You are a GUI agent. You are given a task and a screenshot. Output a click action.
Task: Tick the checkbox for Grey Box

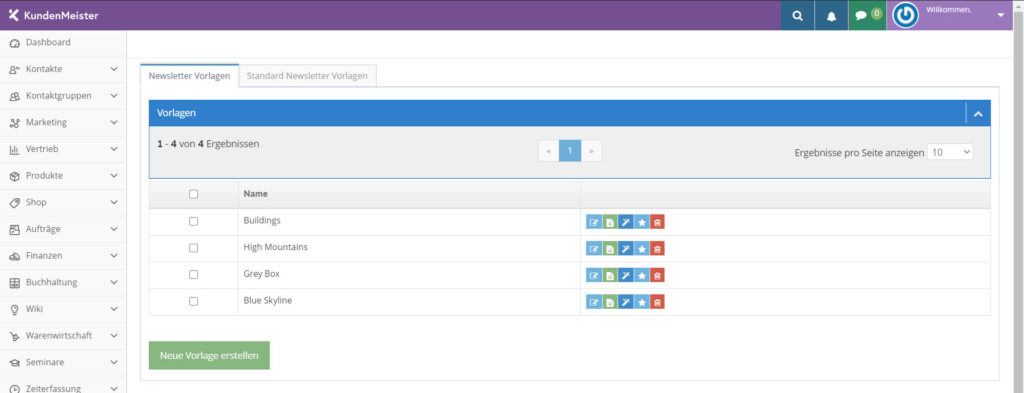point(193,275)
